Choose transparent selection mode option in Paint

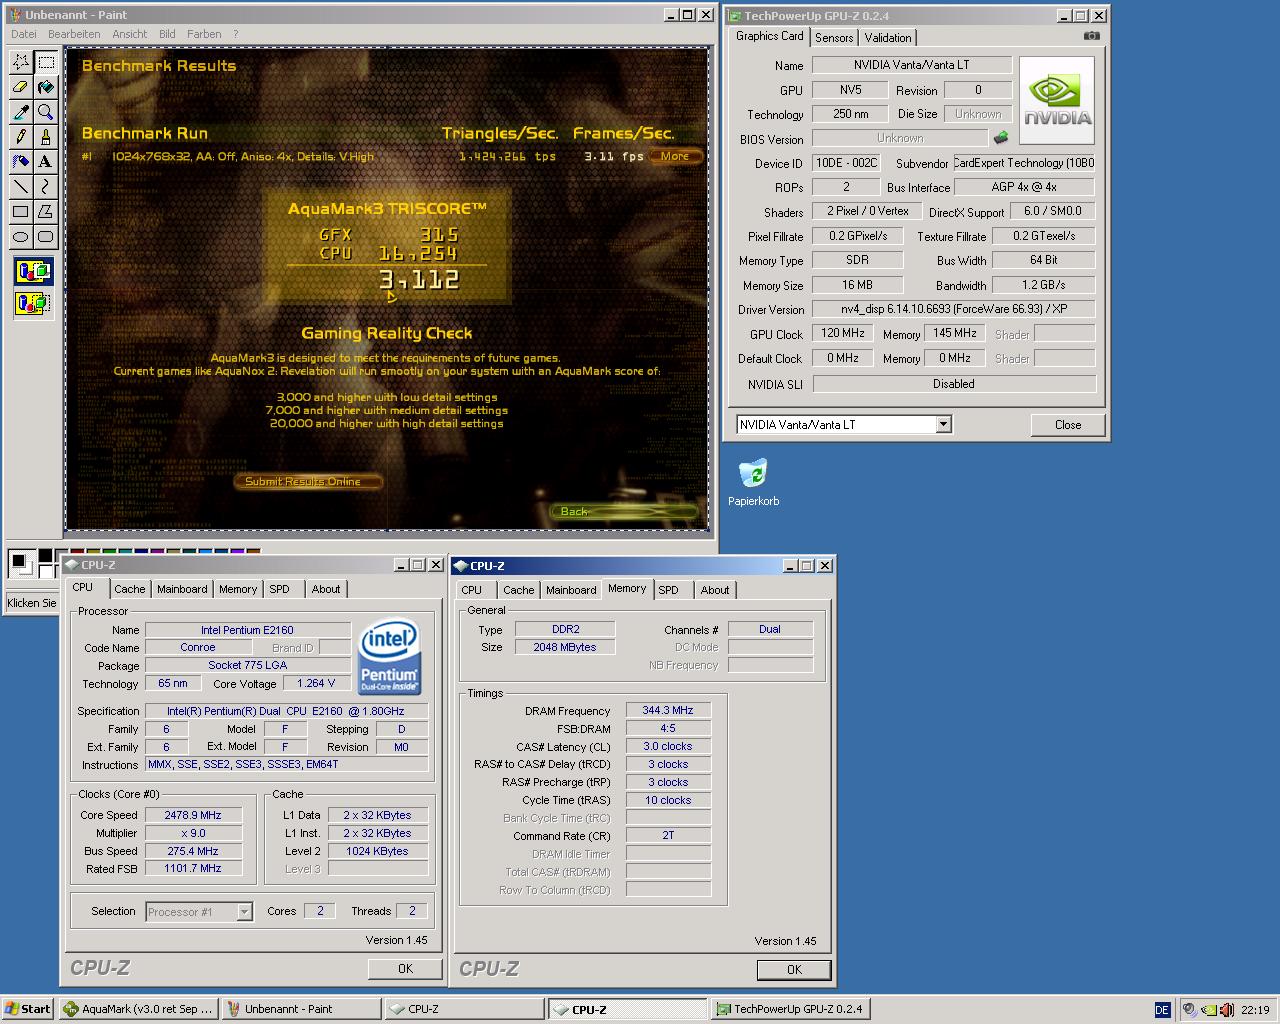pyautogui.click(x=33, y=302)
